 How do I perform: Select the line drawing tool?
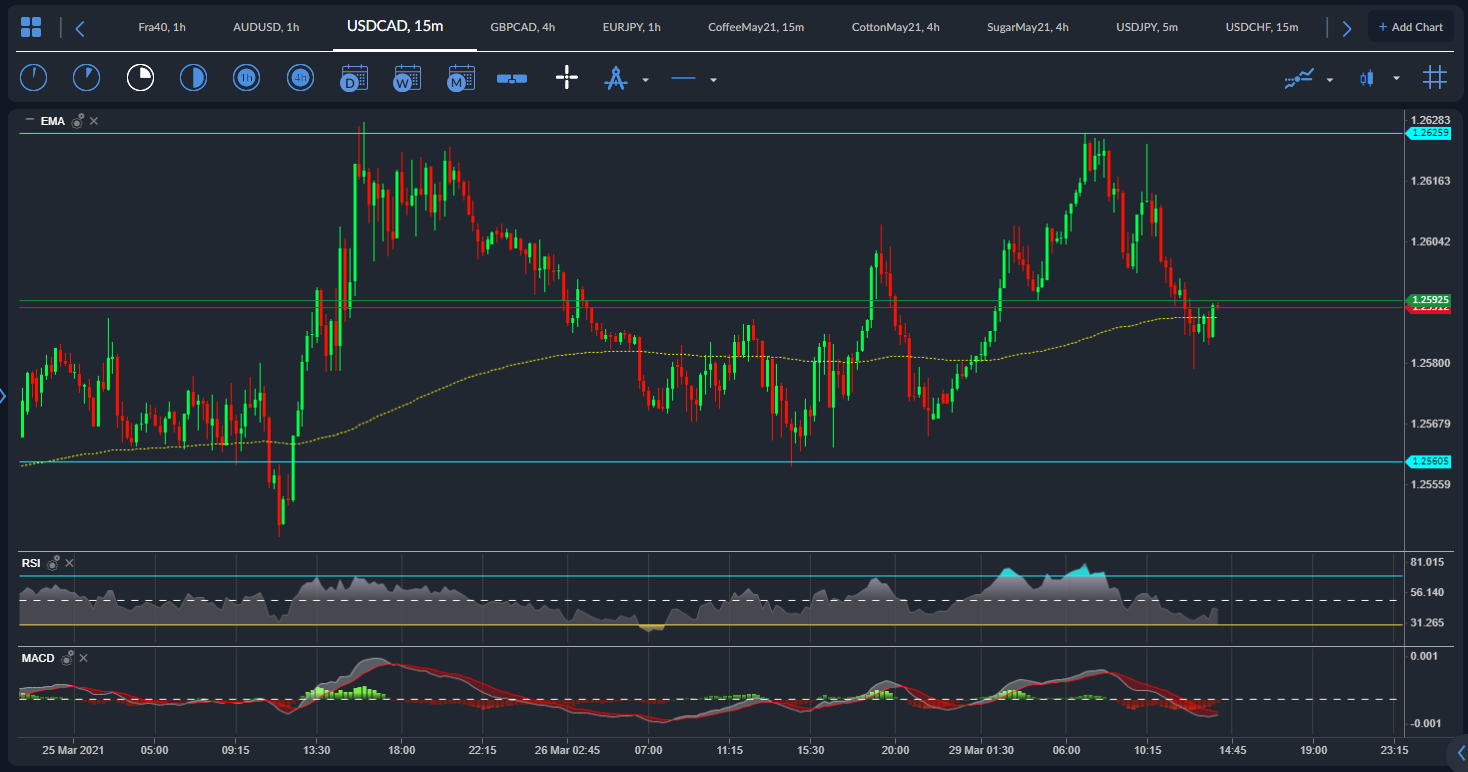pyautogui.click(x=683, y=78)
